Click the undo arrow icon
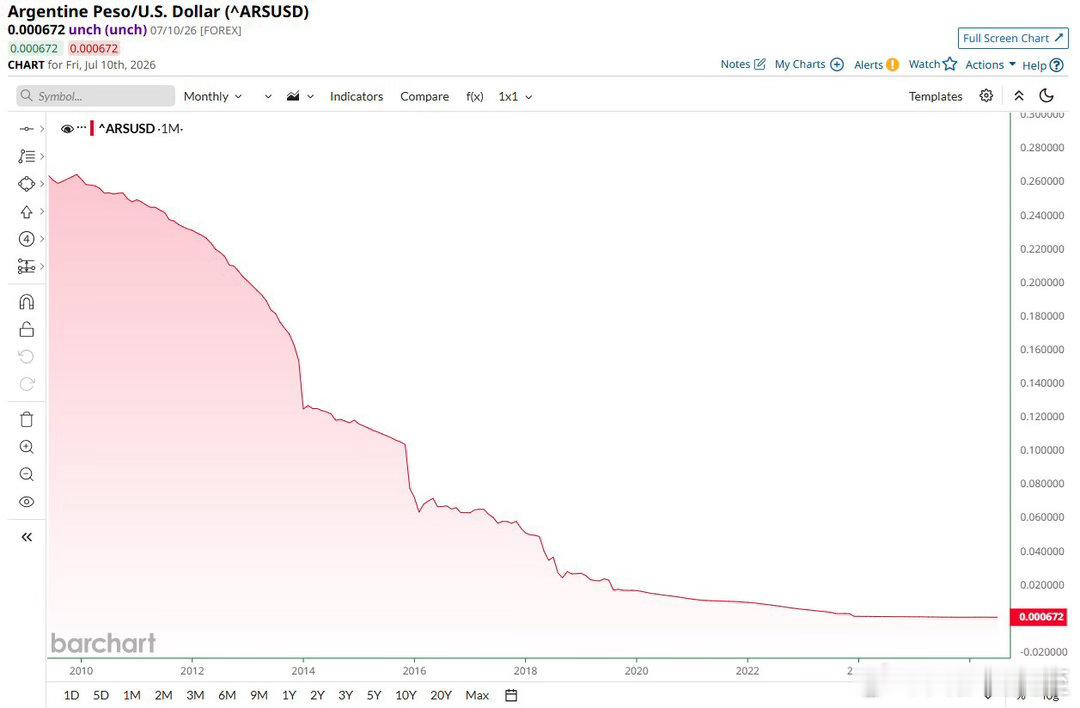 coord(26,357)
